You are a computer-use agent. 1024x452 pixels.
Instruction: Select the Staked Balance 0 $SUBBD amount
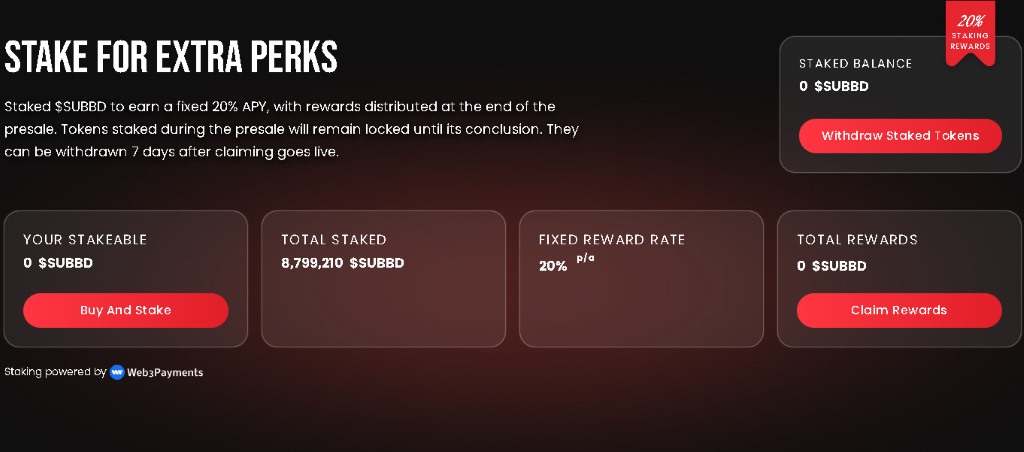[x=833, y=86]
